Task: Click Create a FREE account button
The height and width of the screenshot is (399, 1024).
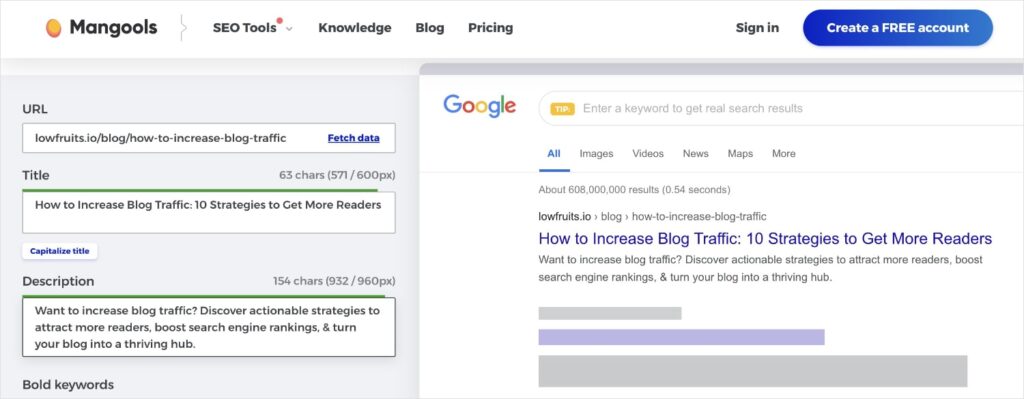Action: coord(897,27)
